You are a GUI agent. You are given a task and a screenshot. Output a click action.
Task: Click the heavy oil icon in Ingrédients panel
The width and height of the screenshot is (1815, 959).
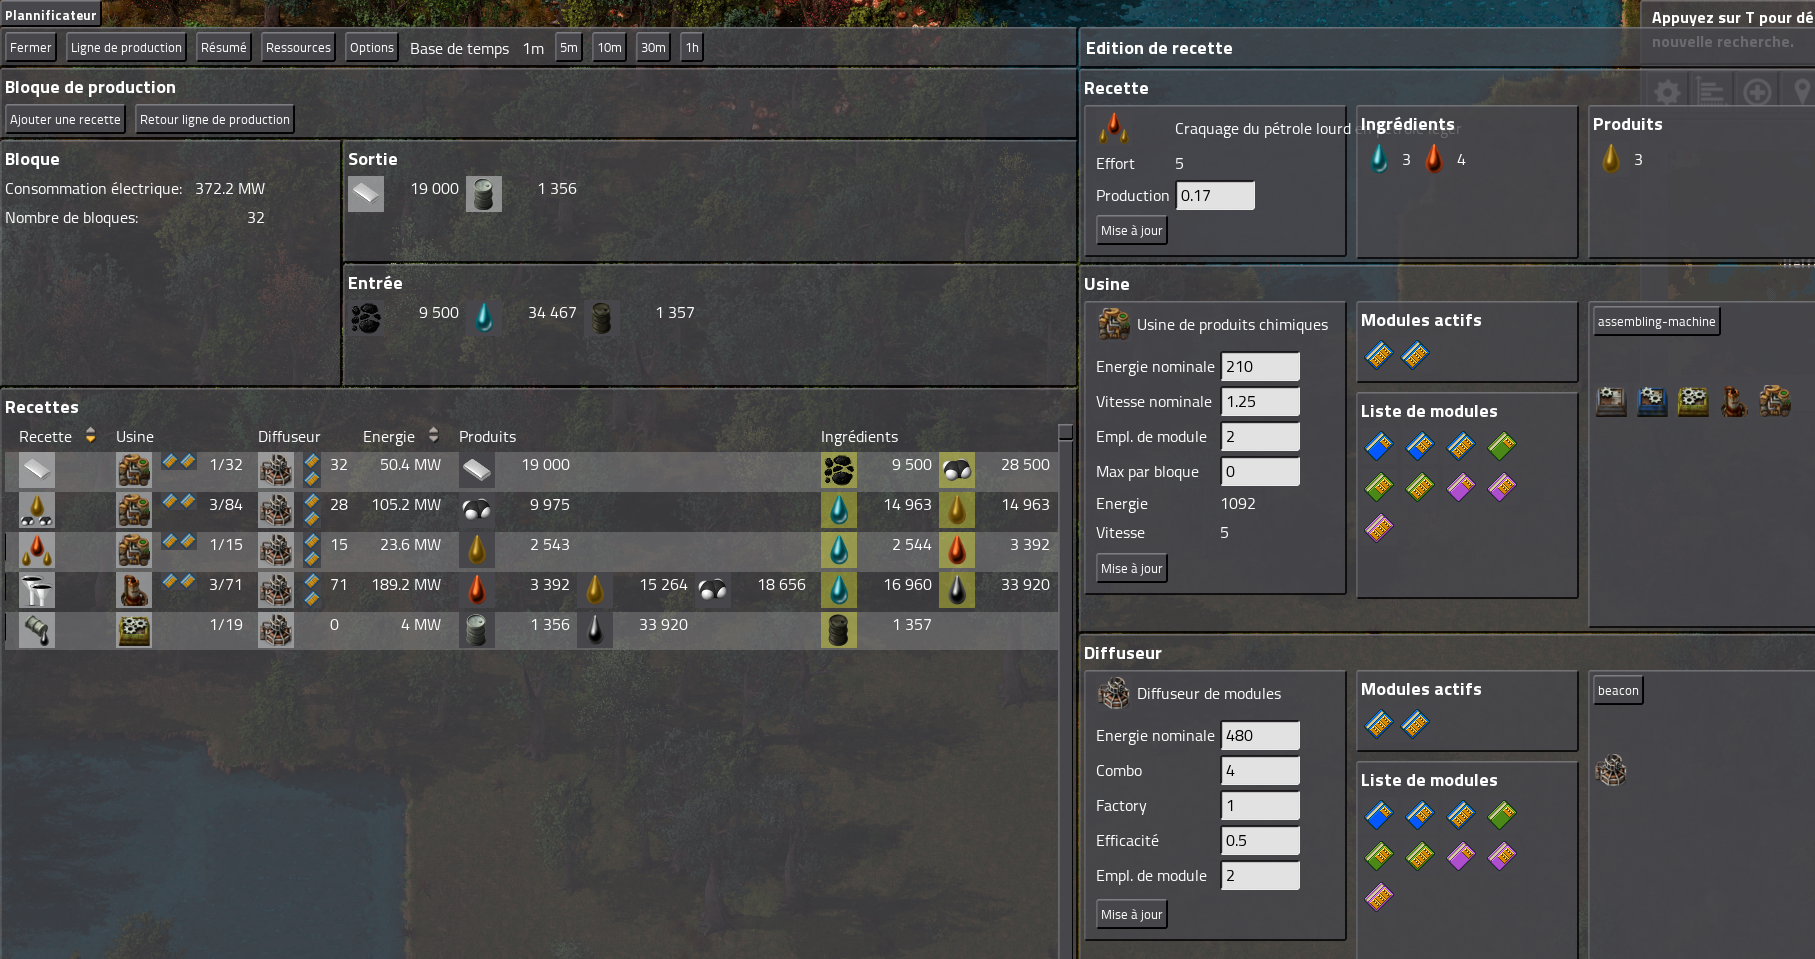click(1434, 159)
